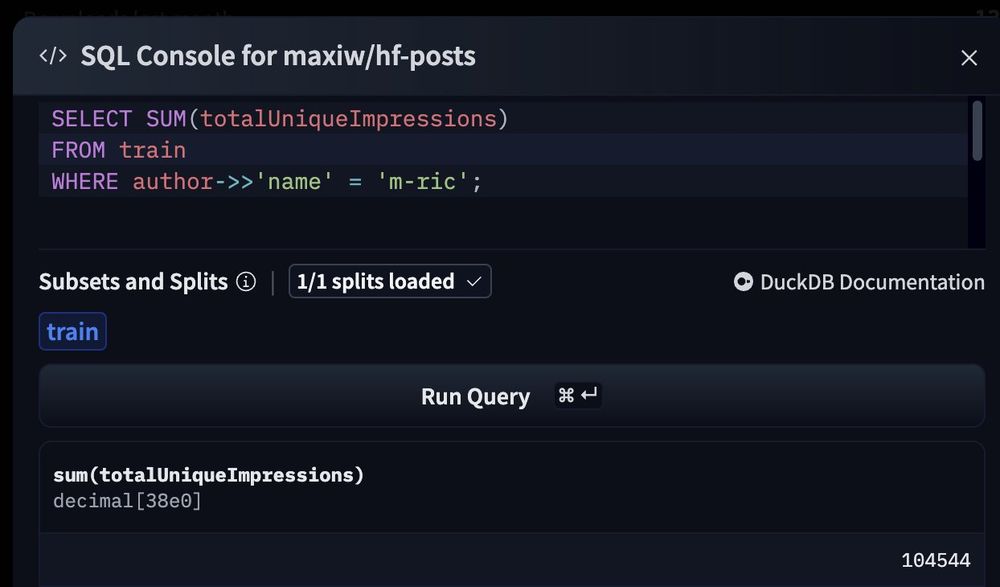Open the 1/1 splits loaded dropdown
1000x587 pixels.
pyautogui.click(x=390, y=281)
